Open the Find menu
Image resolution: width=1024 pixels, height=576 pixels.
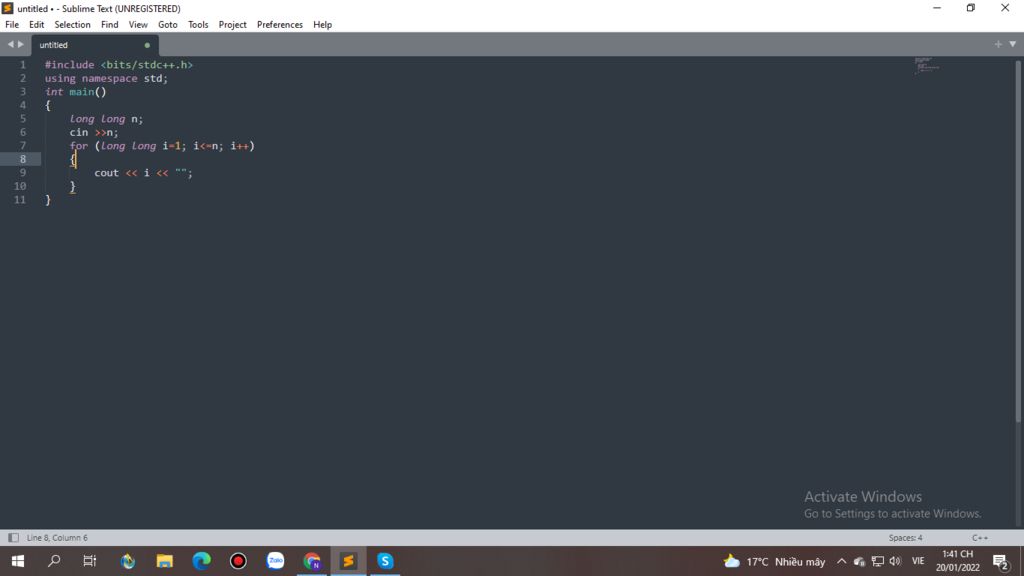point(110,25)
